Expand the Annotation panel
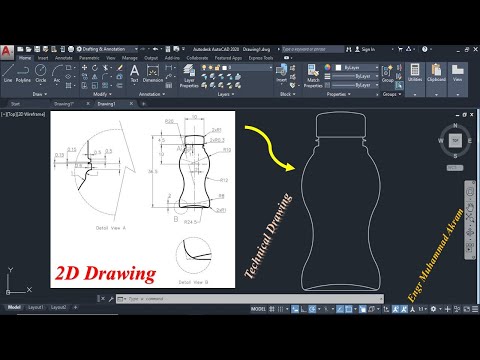 pos(152,94)
